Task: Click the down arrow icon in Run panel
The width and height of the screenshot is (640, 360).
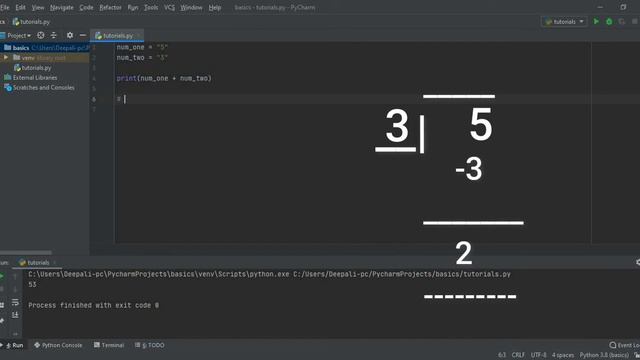Action: 15,290
